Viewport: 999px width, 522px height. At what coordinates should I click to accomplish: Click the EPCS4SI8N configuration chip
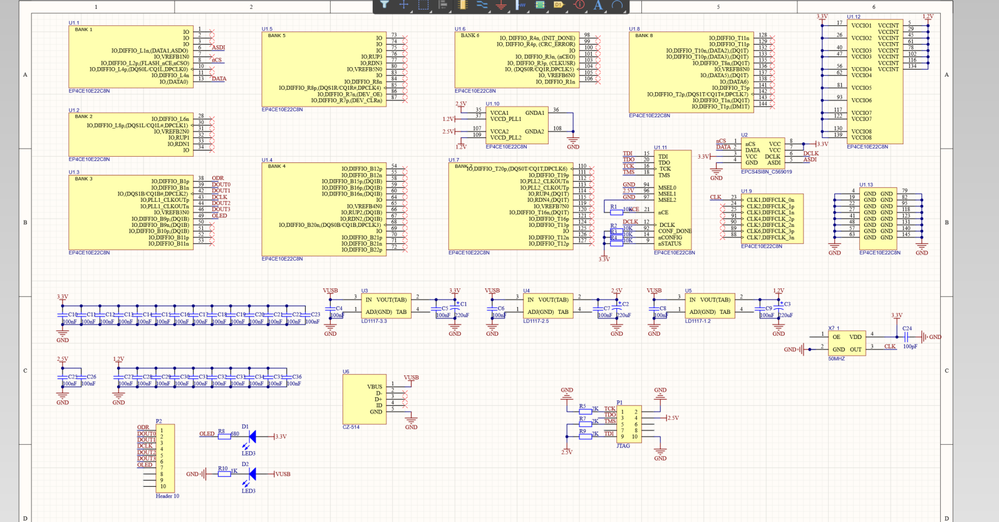762,154
